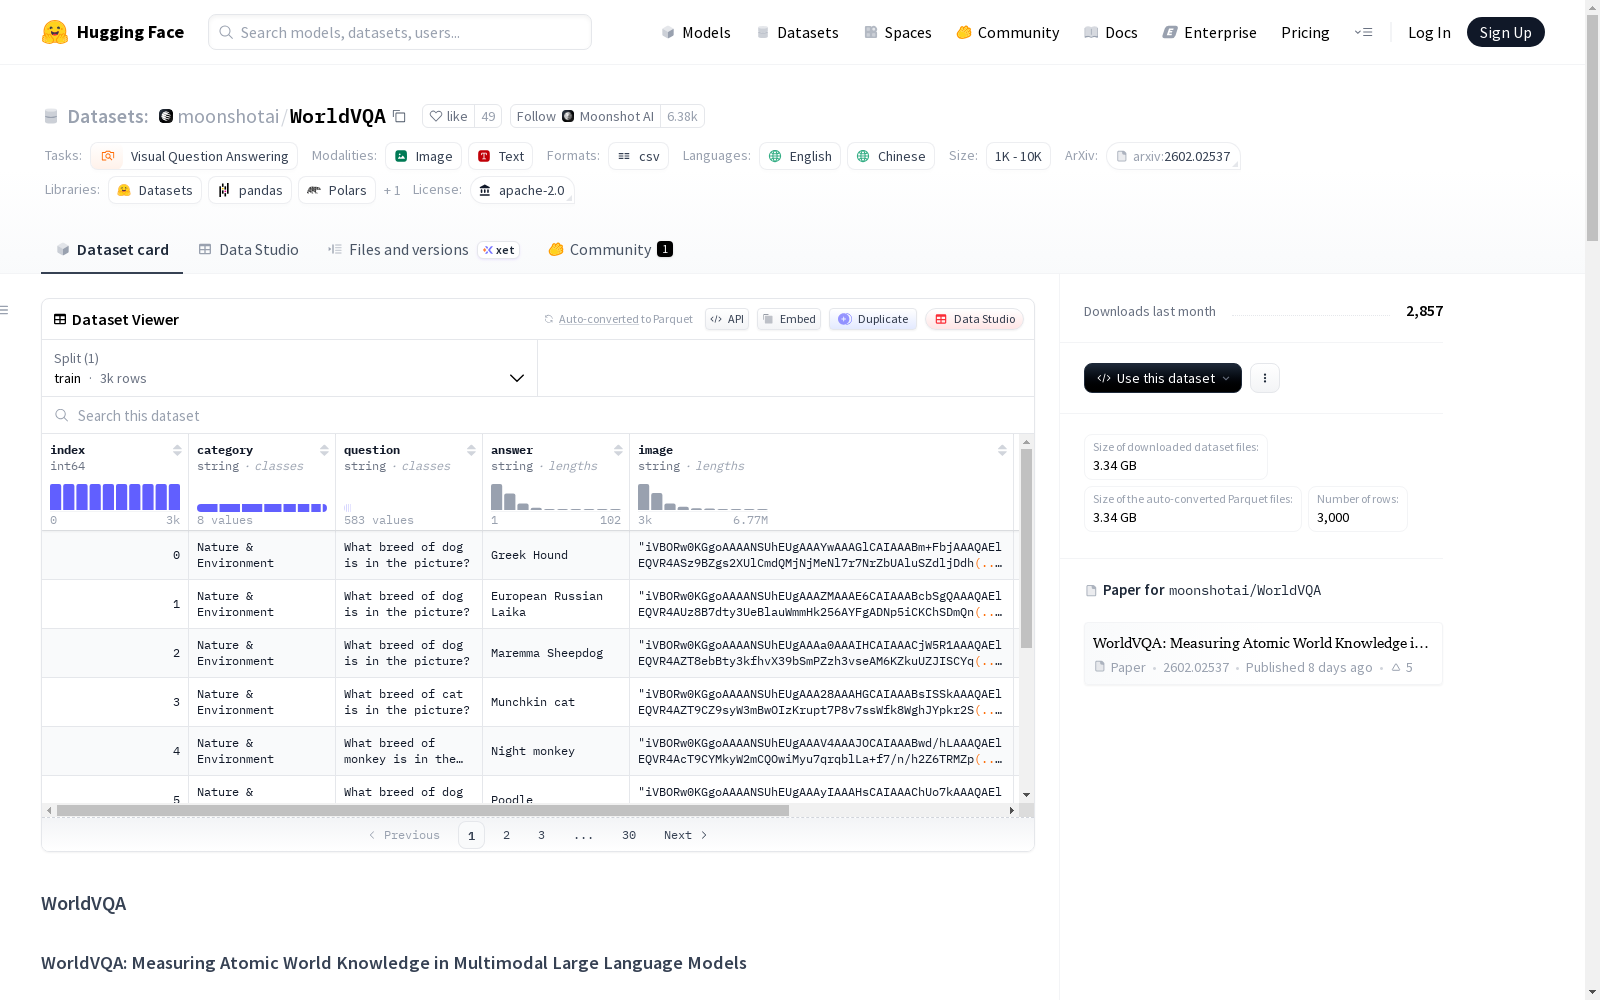This screenshot has height=1000, width=1600.
Task: Open Docs from the top navigation
Action: click(x=1110, y=32)
